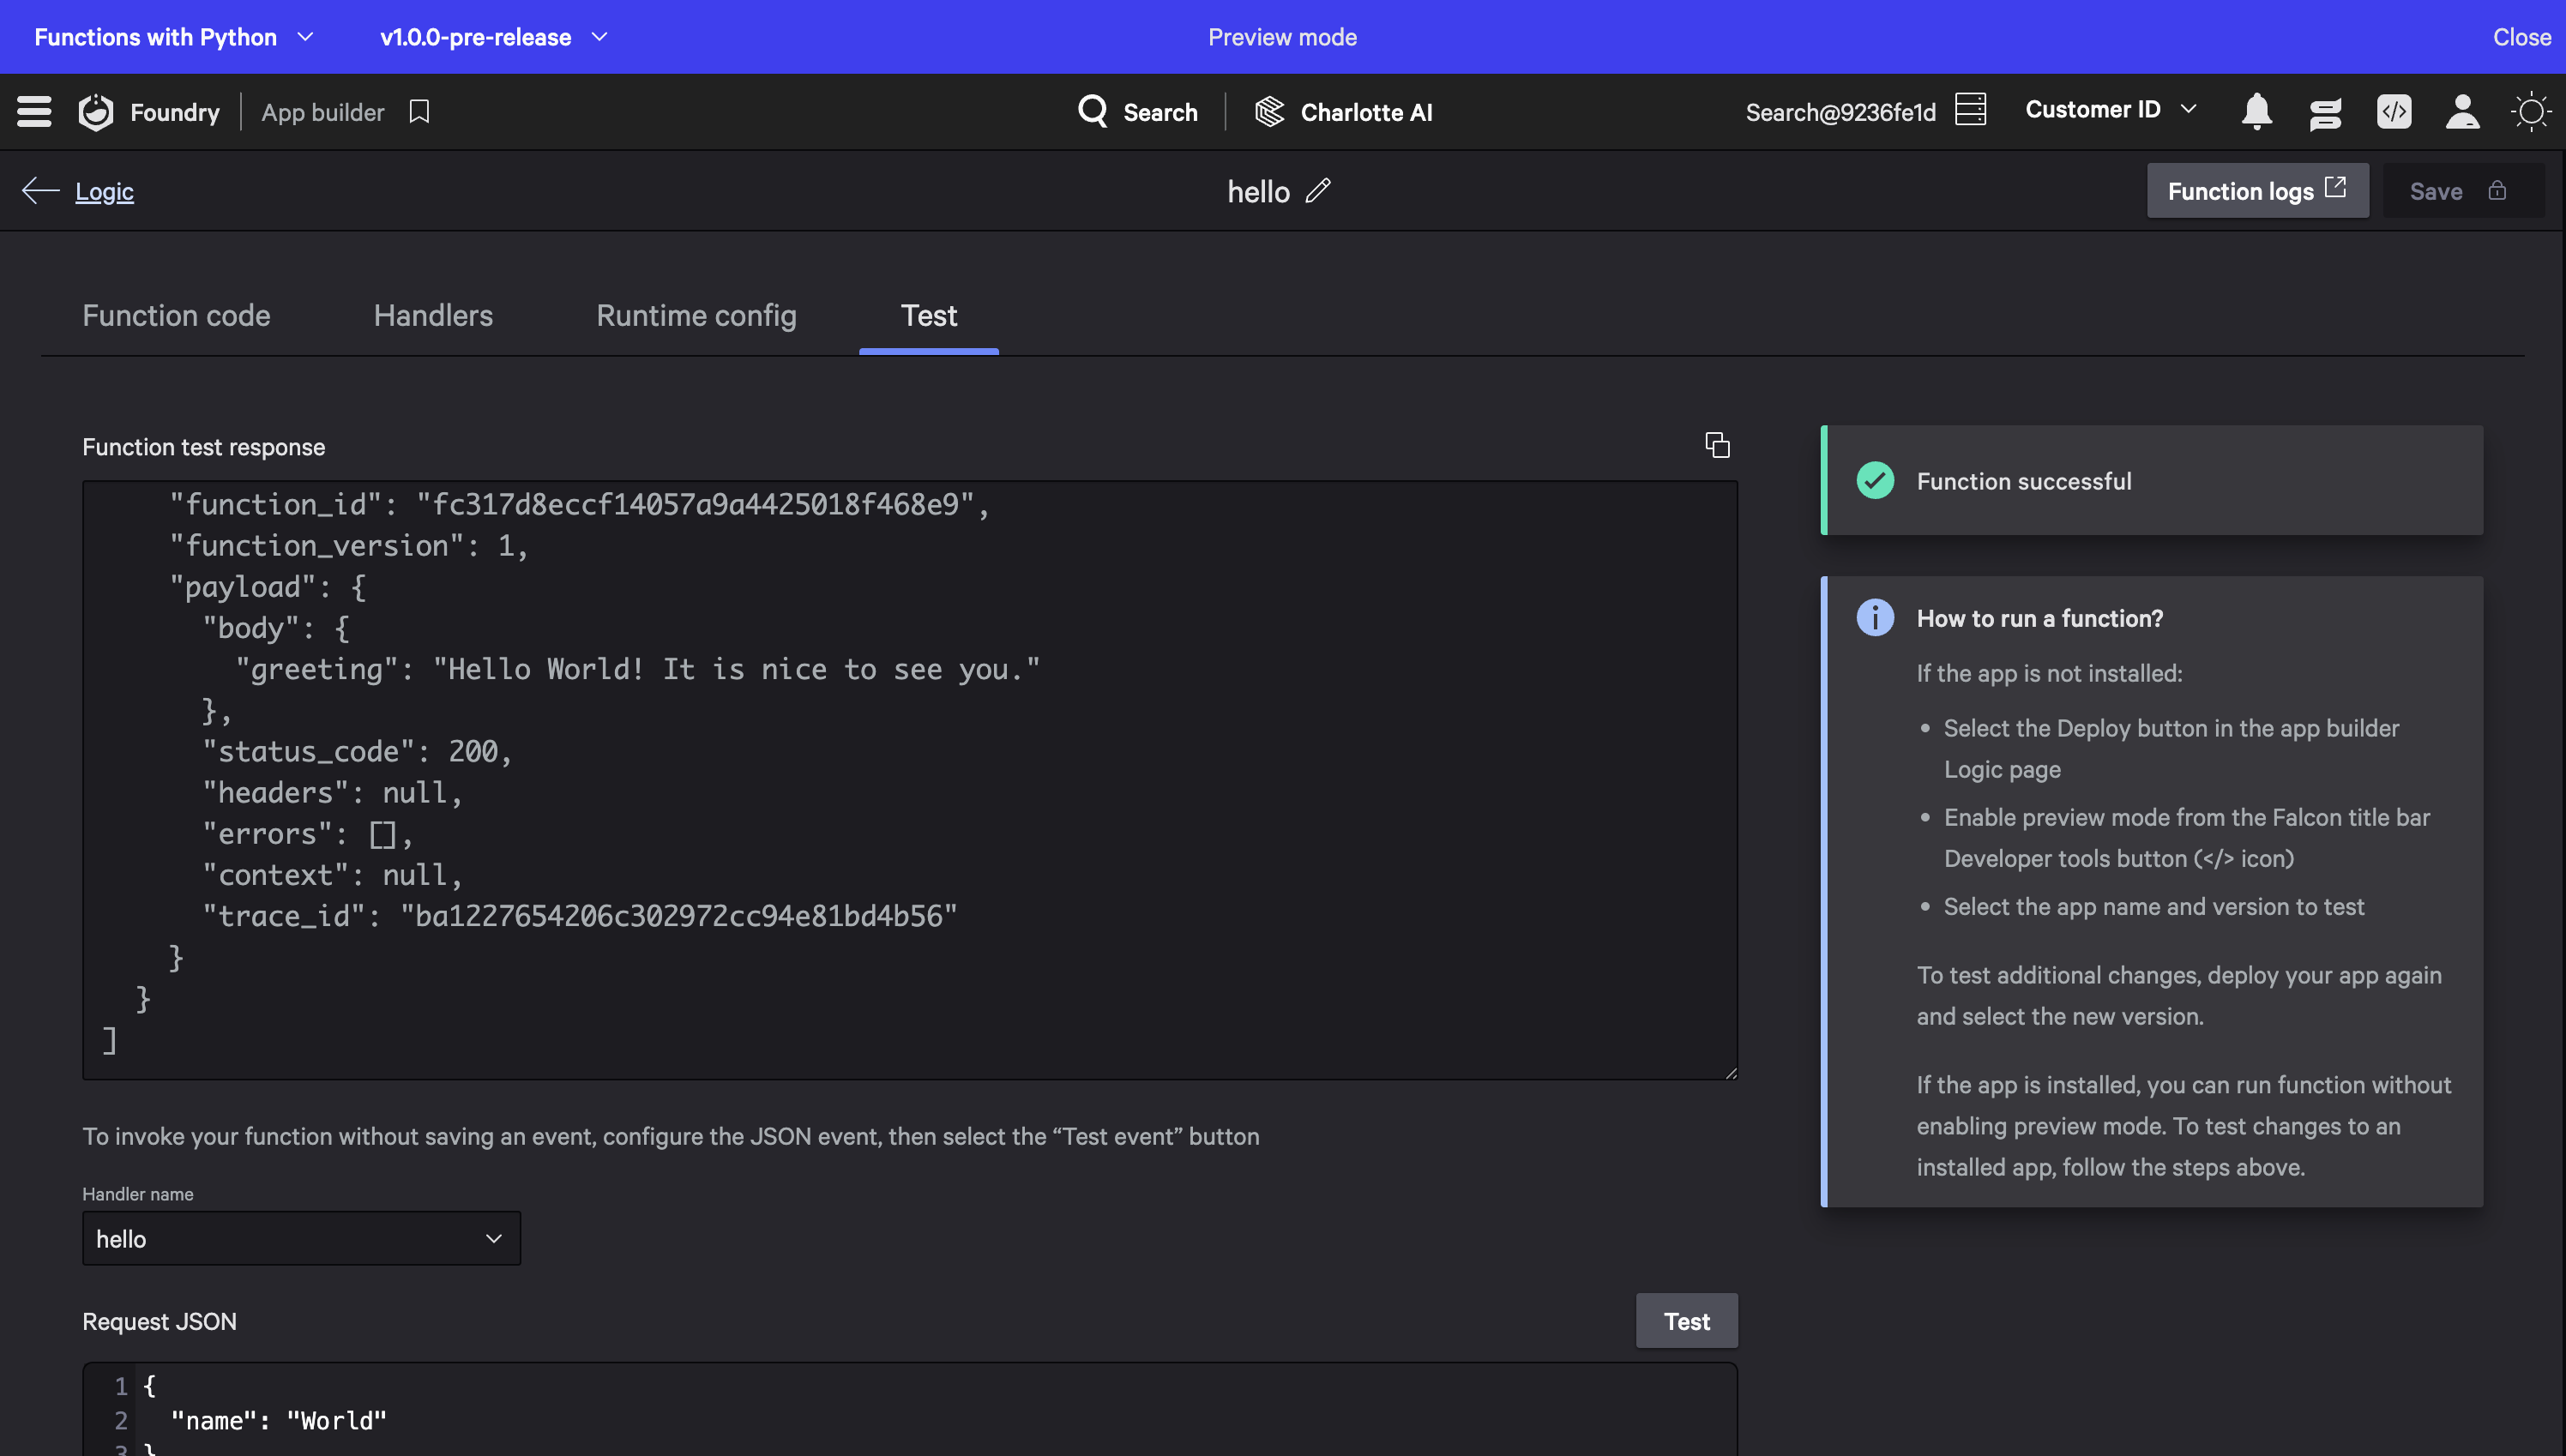Open the notifications bell
2566x1456 pixels.
click(2257, 111)
